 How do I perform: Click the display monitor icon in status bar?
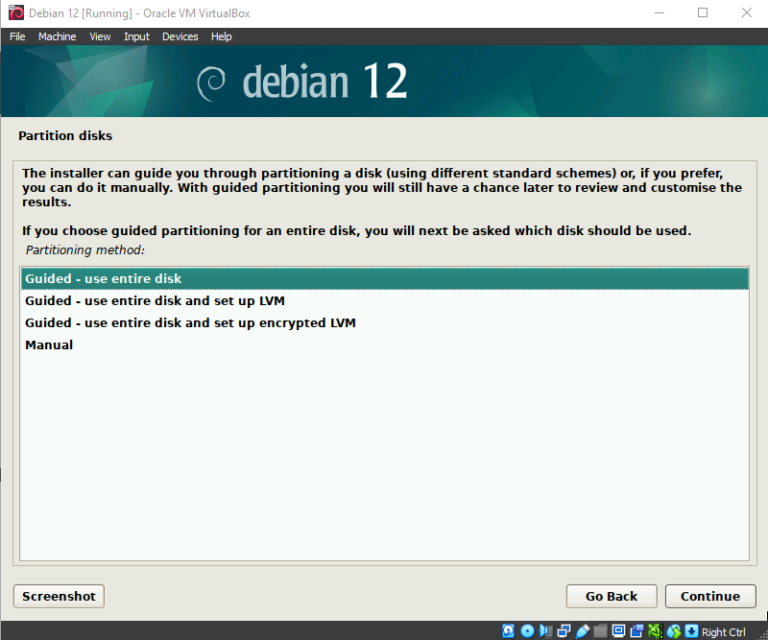pos(618,631)
